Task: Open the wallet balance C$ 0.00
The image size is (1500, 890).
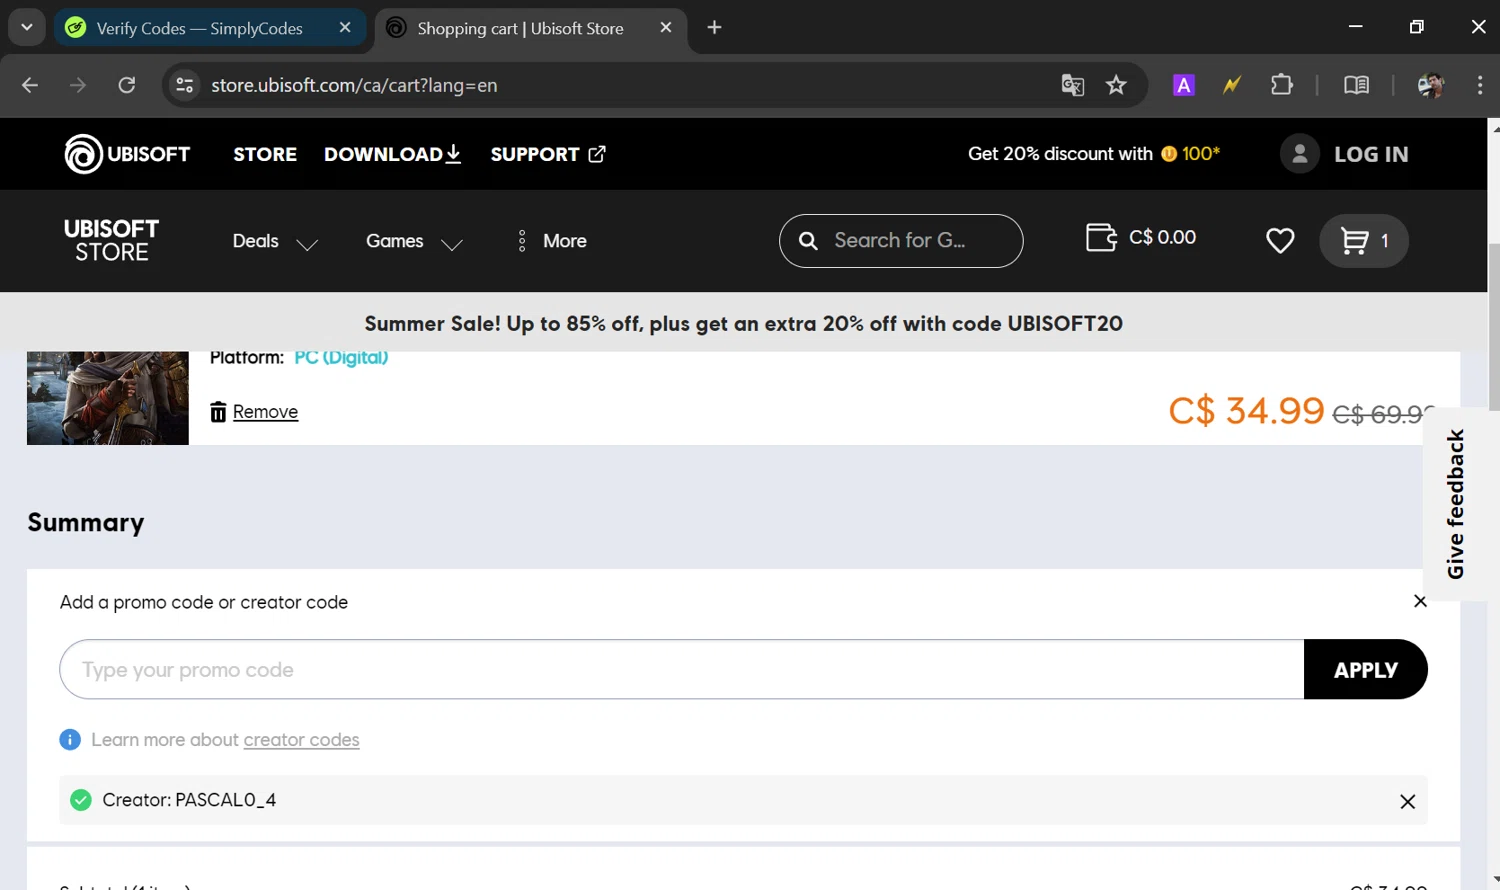Action: 1141,238
